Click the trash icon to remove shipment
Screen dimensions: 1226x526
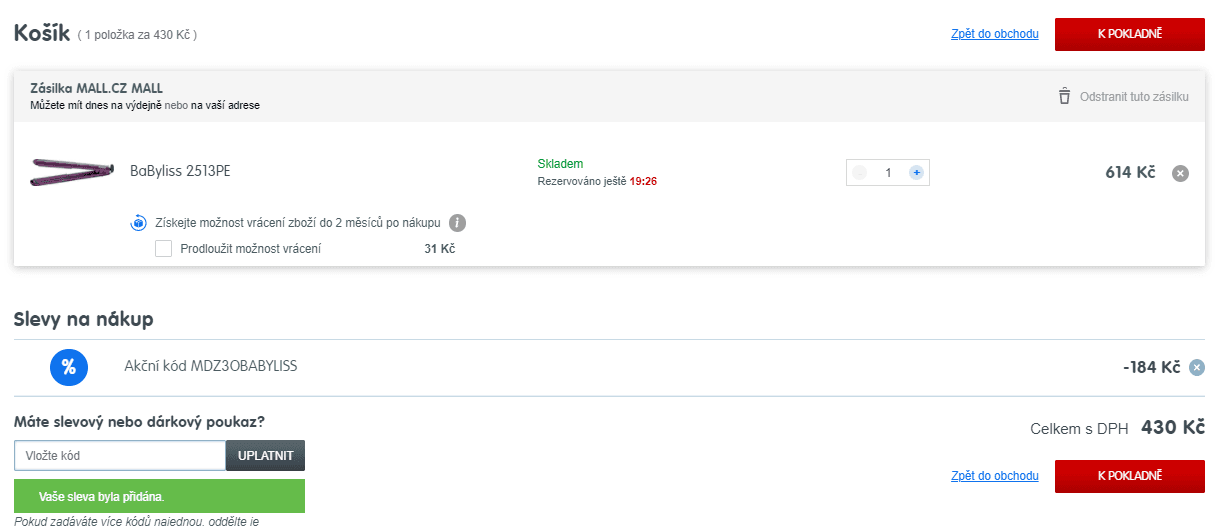point(1064,97)
